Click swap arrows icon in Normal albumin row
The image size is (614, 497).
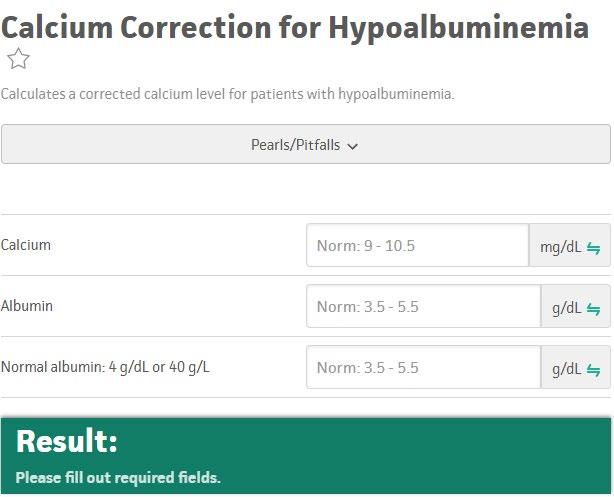click(x=593, y=370)
